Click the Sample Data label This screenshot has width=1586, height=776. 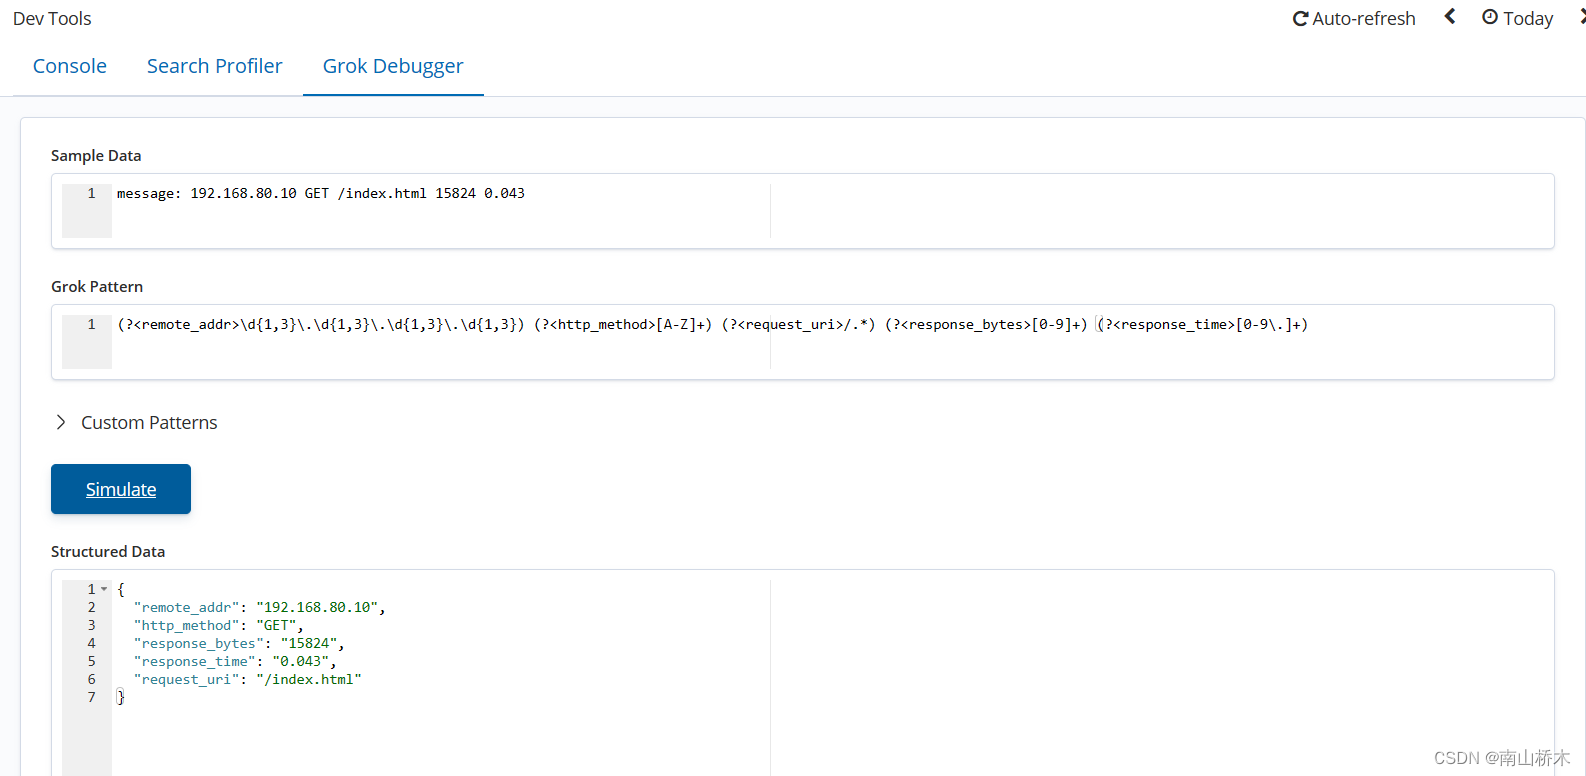pyautogui.click(x=96, y=155)
